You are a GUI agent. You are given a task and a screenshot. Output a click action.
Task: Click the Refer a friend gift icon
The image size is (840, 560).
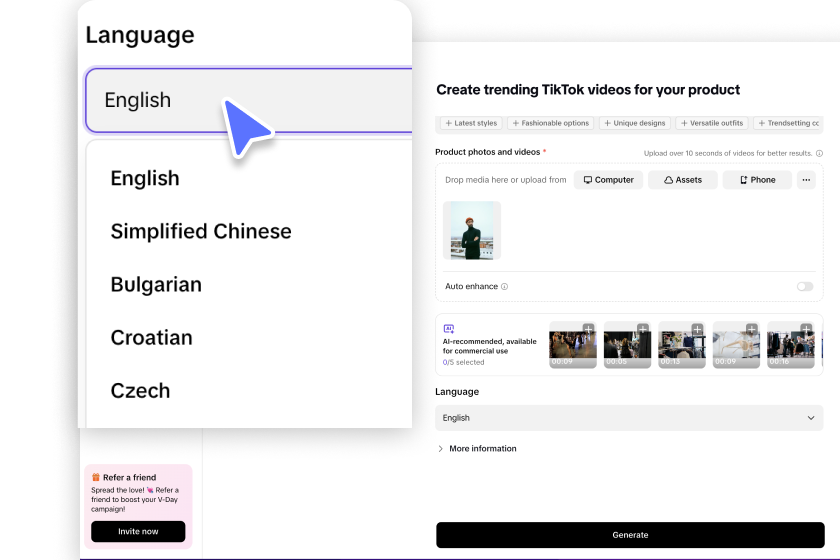(96, 477)
